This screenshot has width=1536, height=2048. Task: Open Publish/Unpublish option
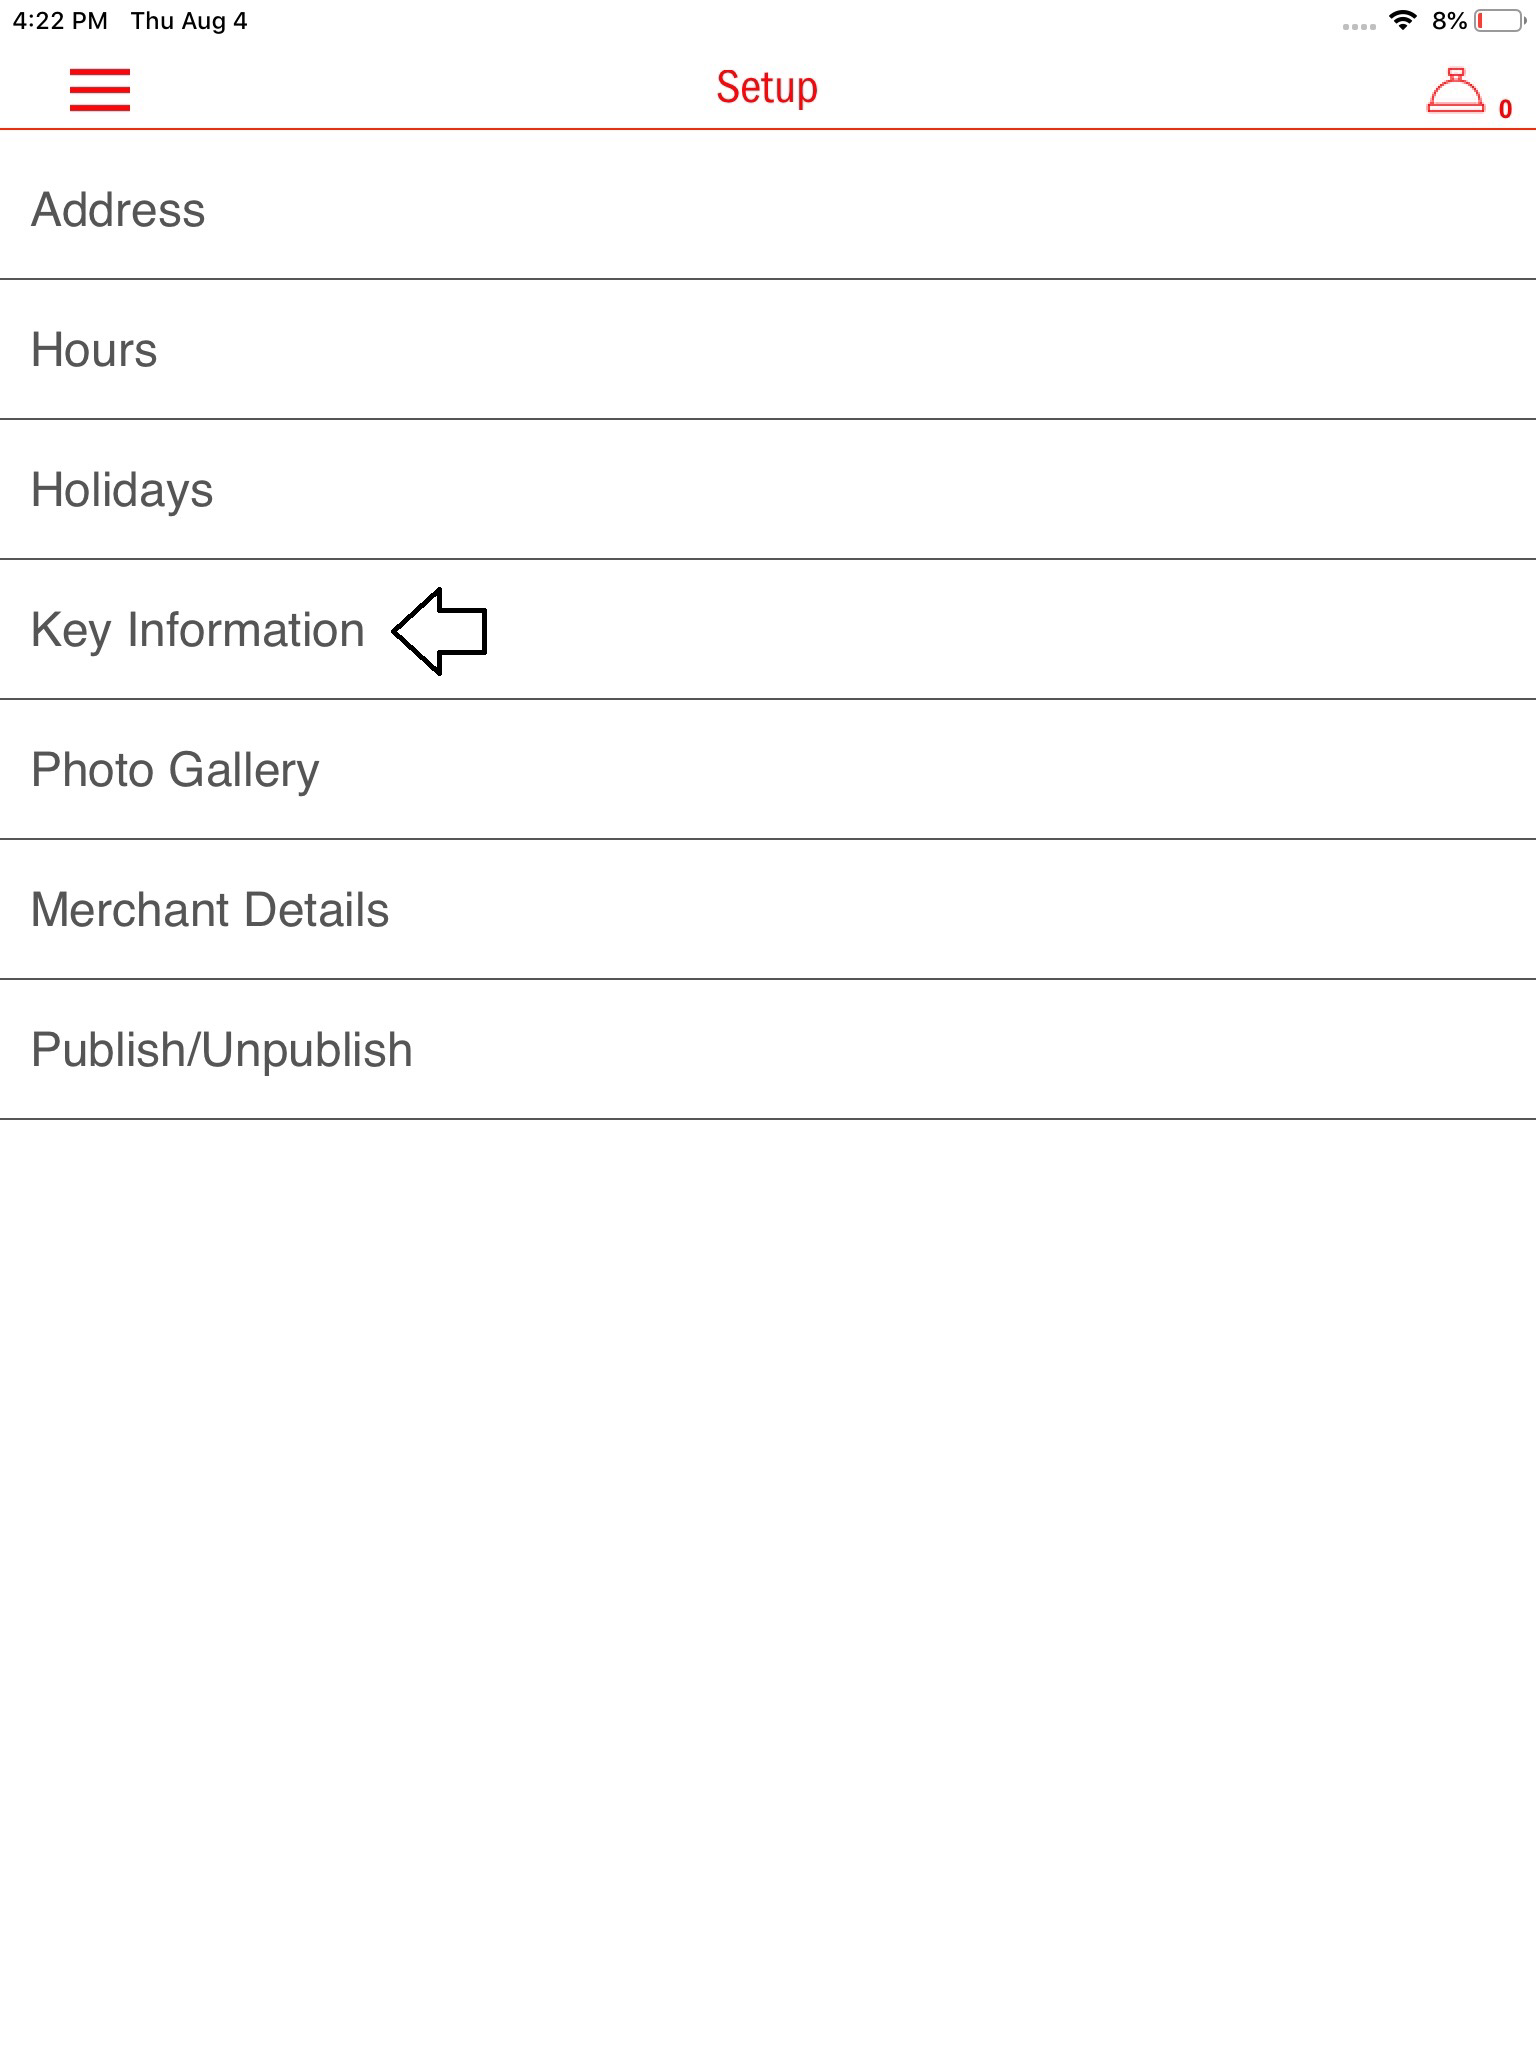222,1050
